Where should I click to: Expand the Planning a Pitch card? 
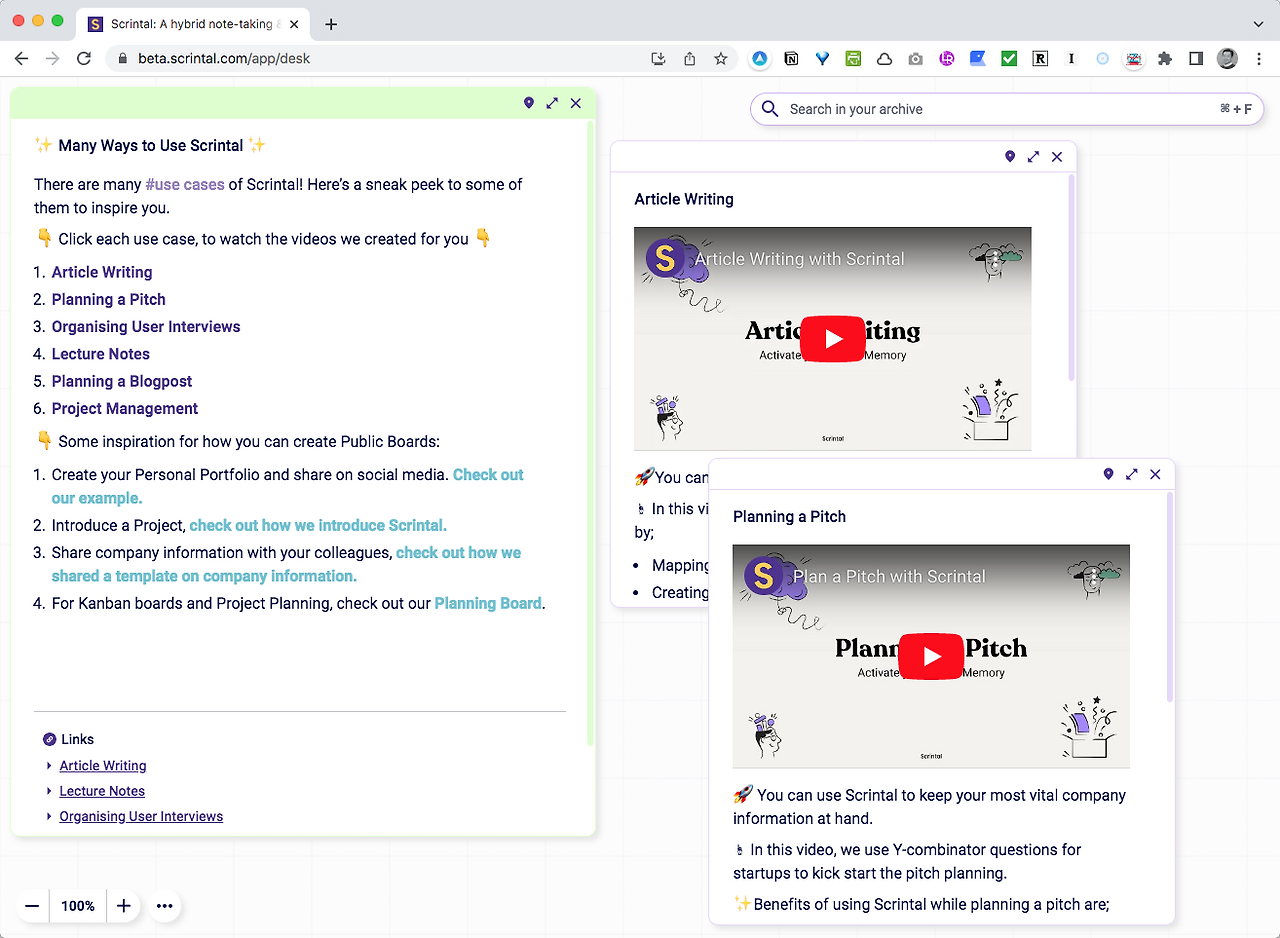pos(1132,474)
